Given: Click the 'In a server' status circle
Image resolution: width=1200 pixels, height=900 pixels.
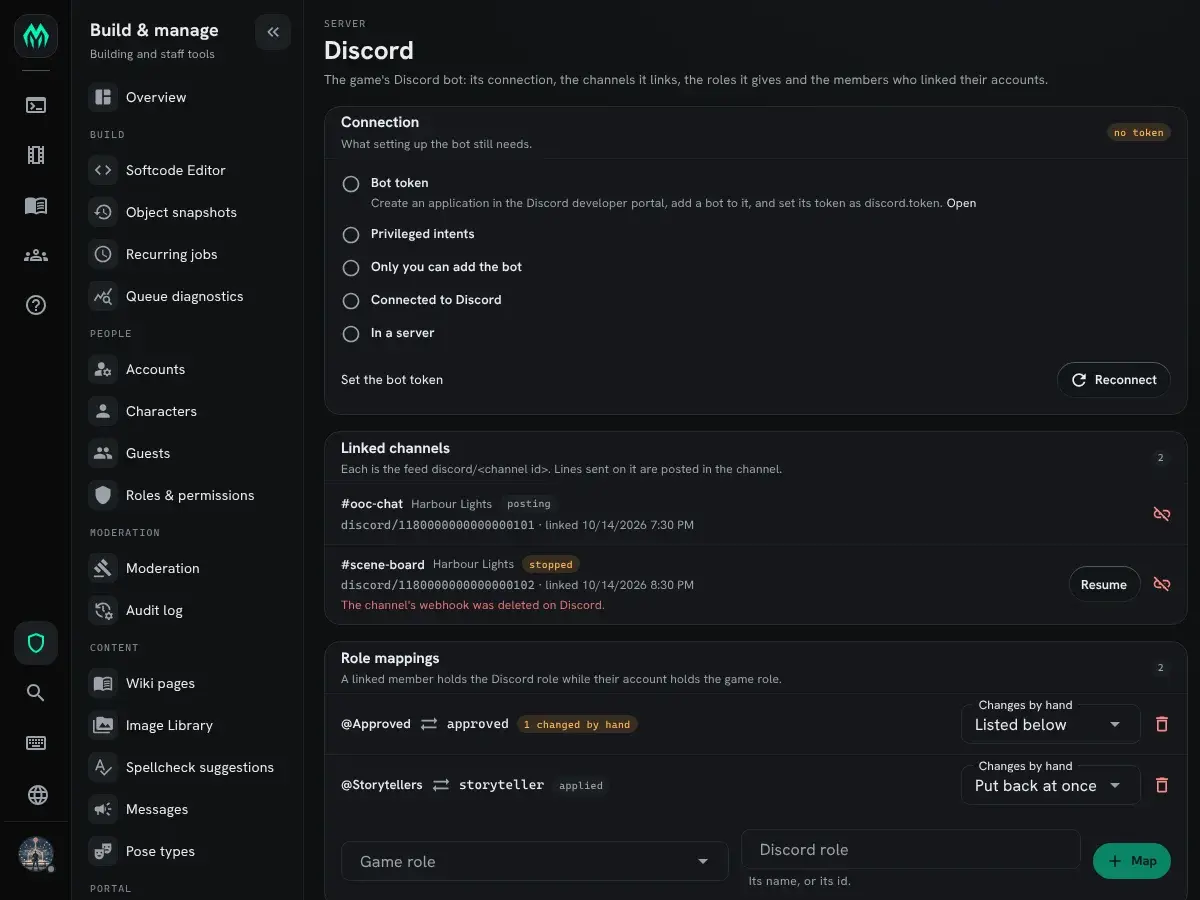Looking at the screenshot, I should click(x=351, y=334).
